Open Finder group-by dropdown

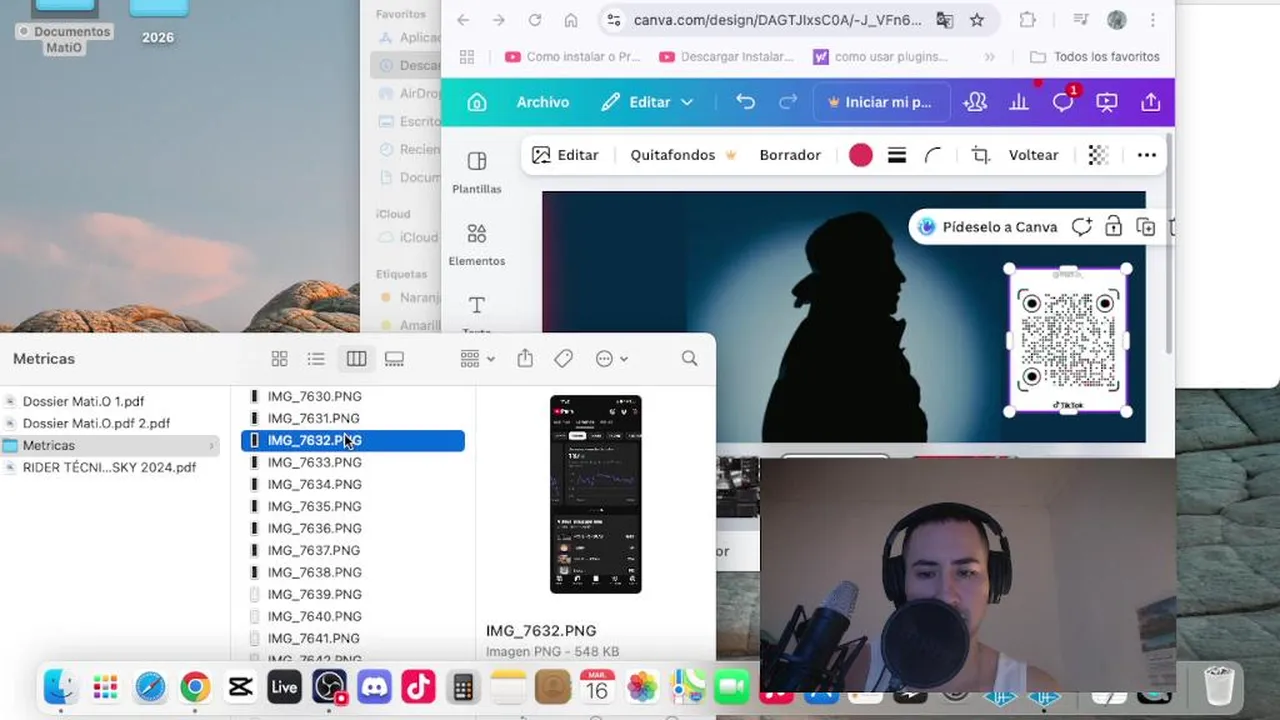477,358
